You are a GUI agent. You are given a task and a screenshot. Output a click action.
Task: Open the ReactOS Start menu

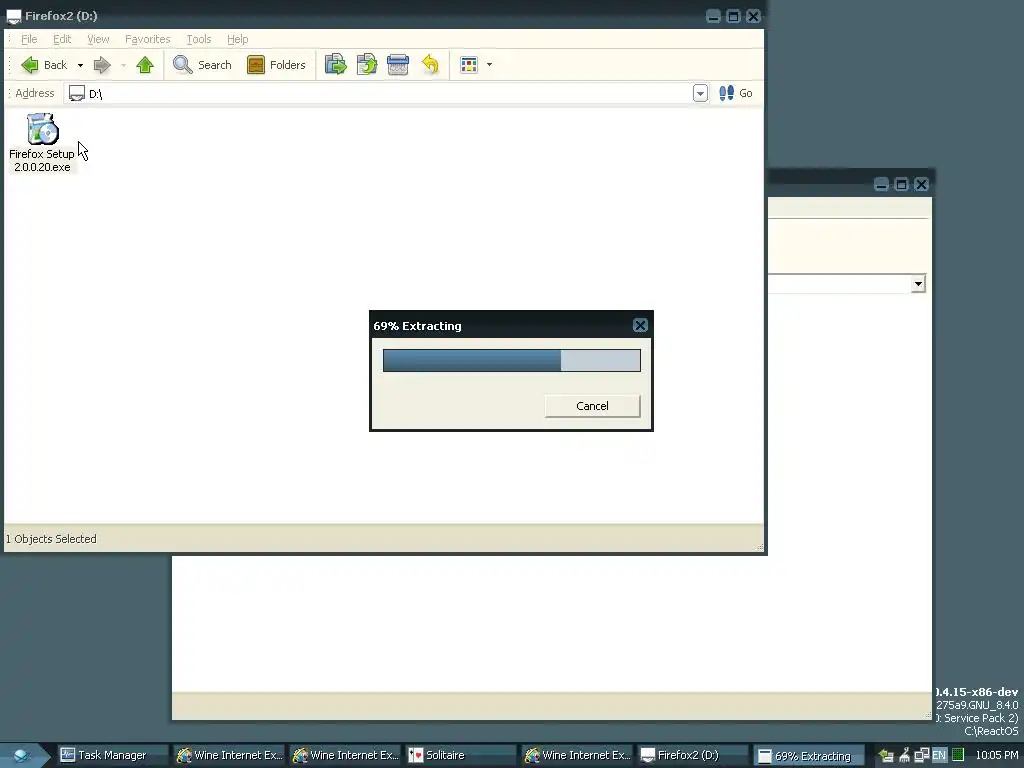pyautogui.click(x=24, y=755)
